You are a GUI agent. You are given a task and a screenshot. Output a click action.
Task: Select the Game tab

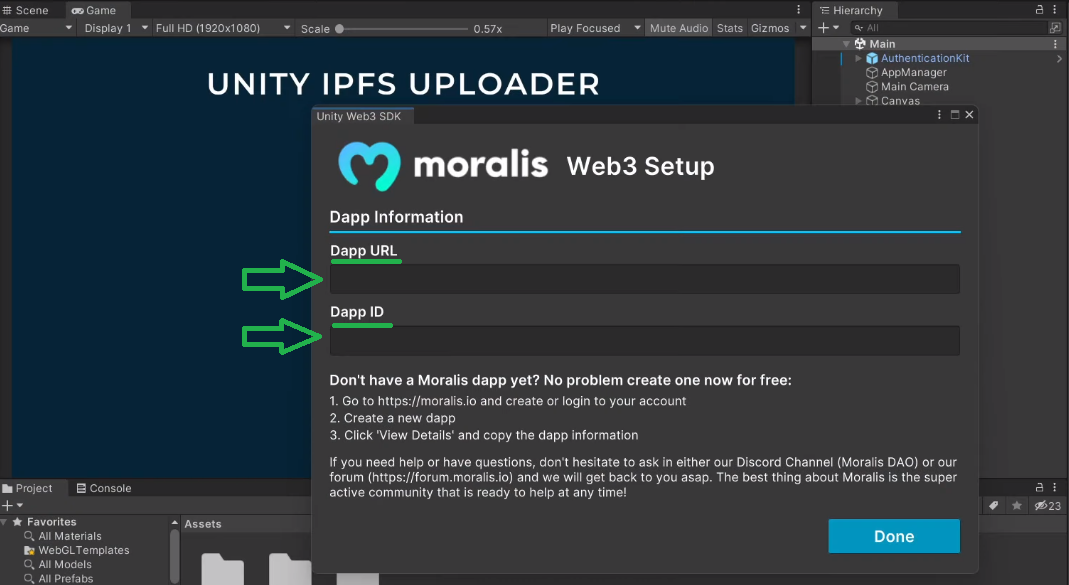coord(94,10)
